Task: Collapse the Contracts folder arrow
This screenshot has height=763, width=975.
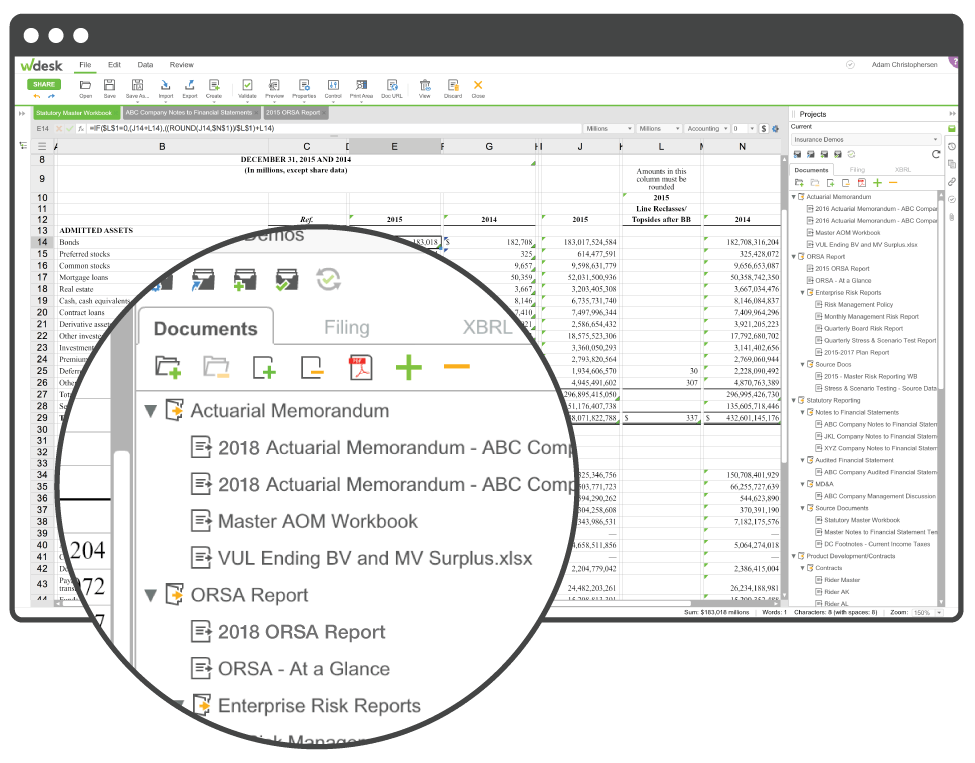Action: click(803, 568)
